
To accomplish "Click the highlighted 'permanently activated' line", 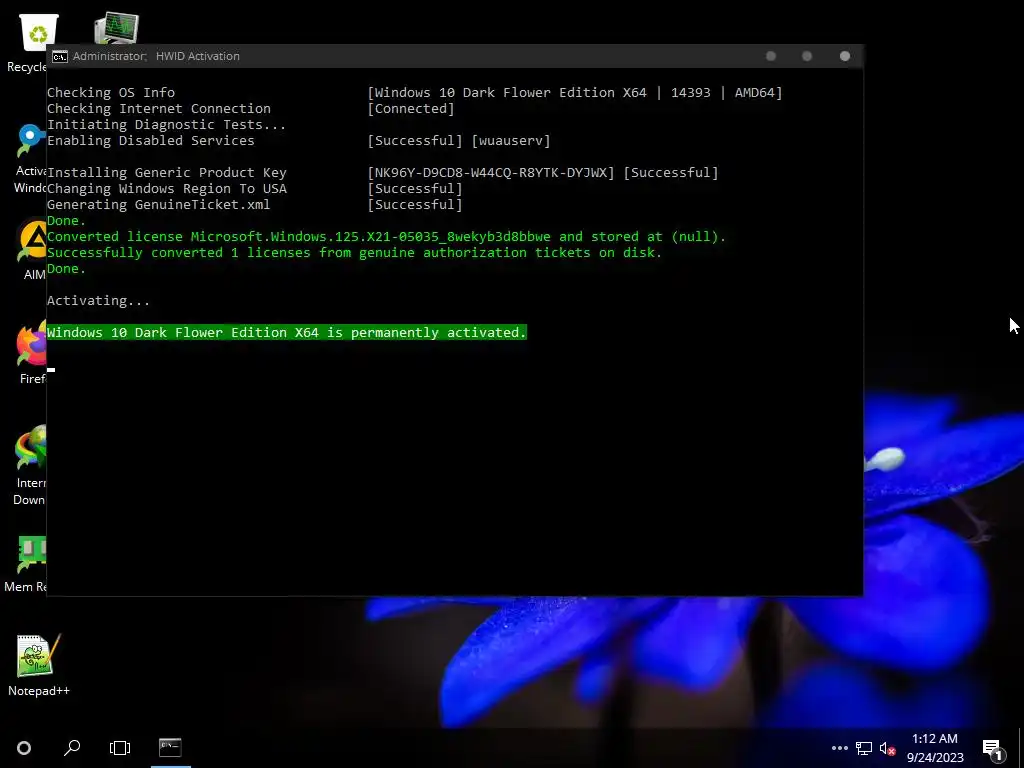I will coord(287,332).
